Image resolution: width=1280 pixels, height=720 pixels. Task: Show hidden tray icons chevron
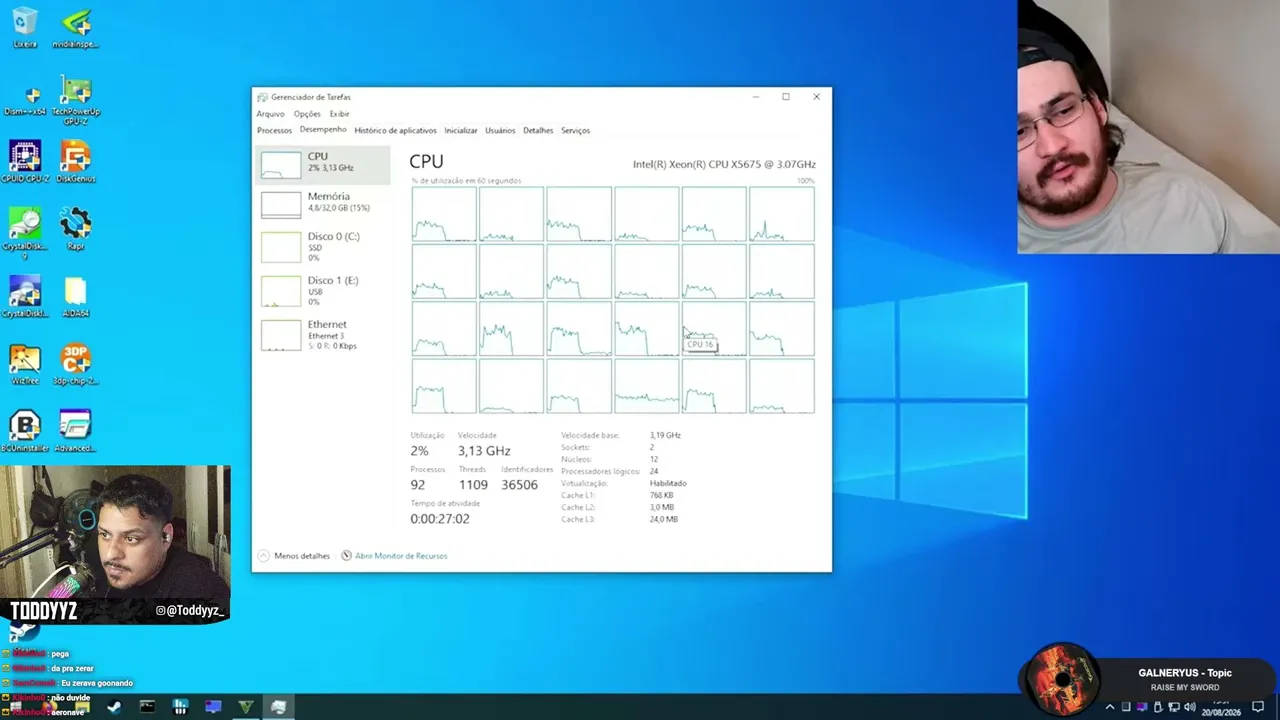(x=1109, y=707)
